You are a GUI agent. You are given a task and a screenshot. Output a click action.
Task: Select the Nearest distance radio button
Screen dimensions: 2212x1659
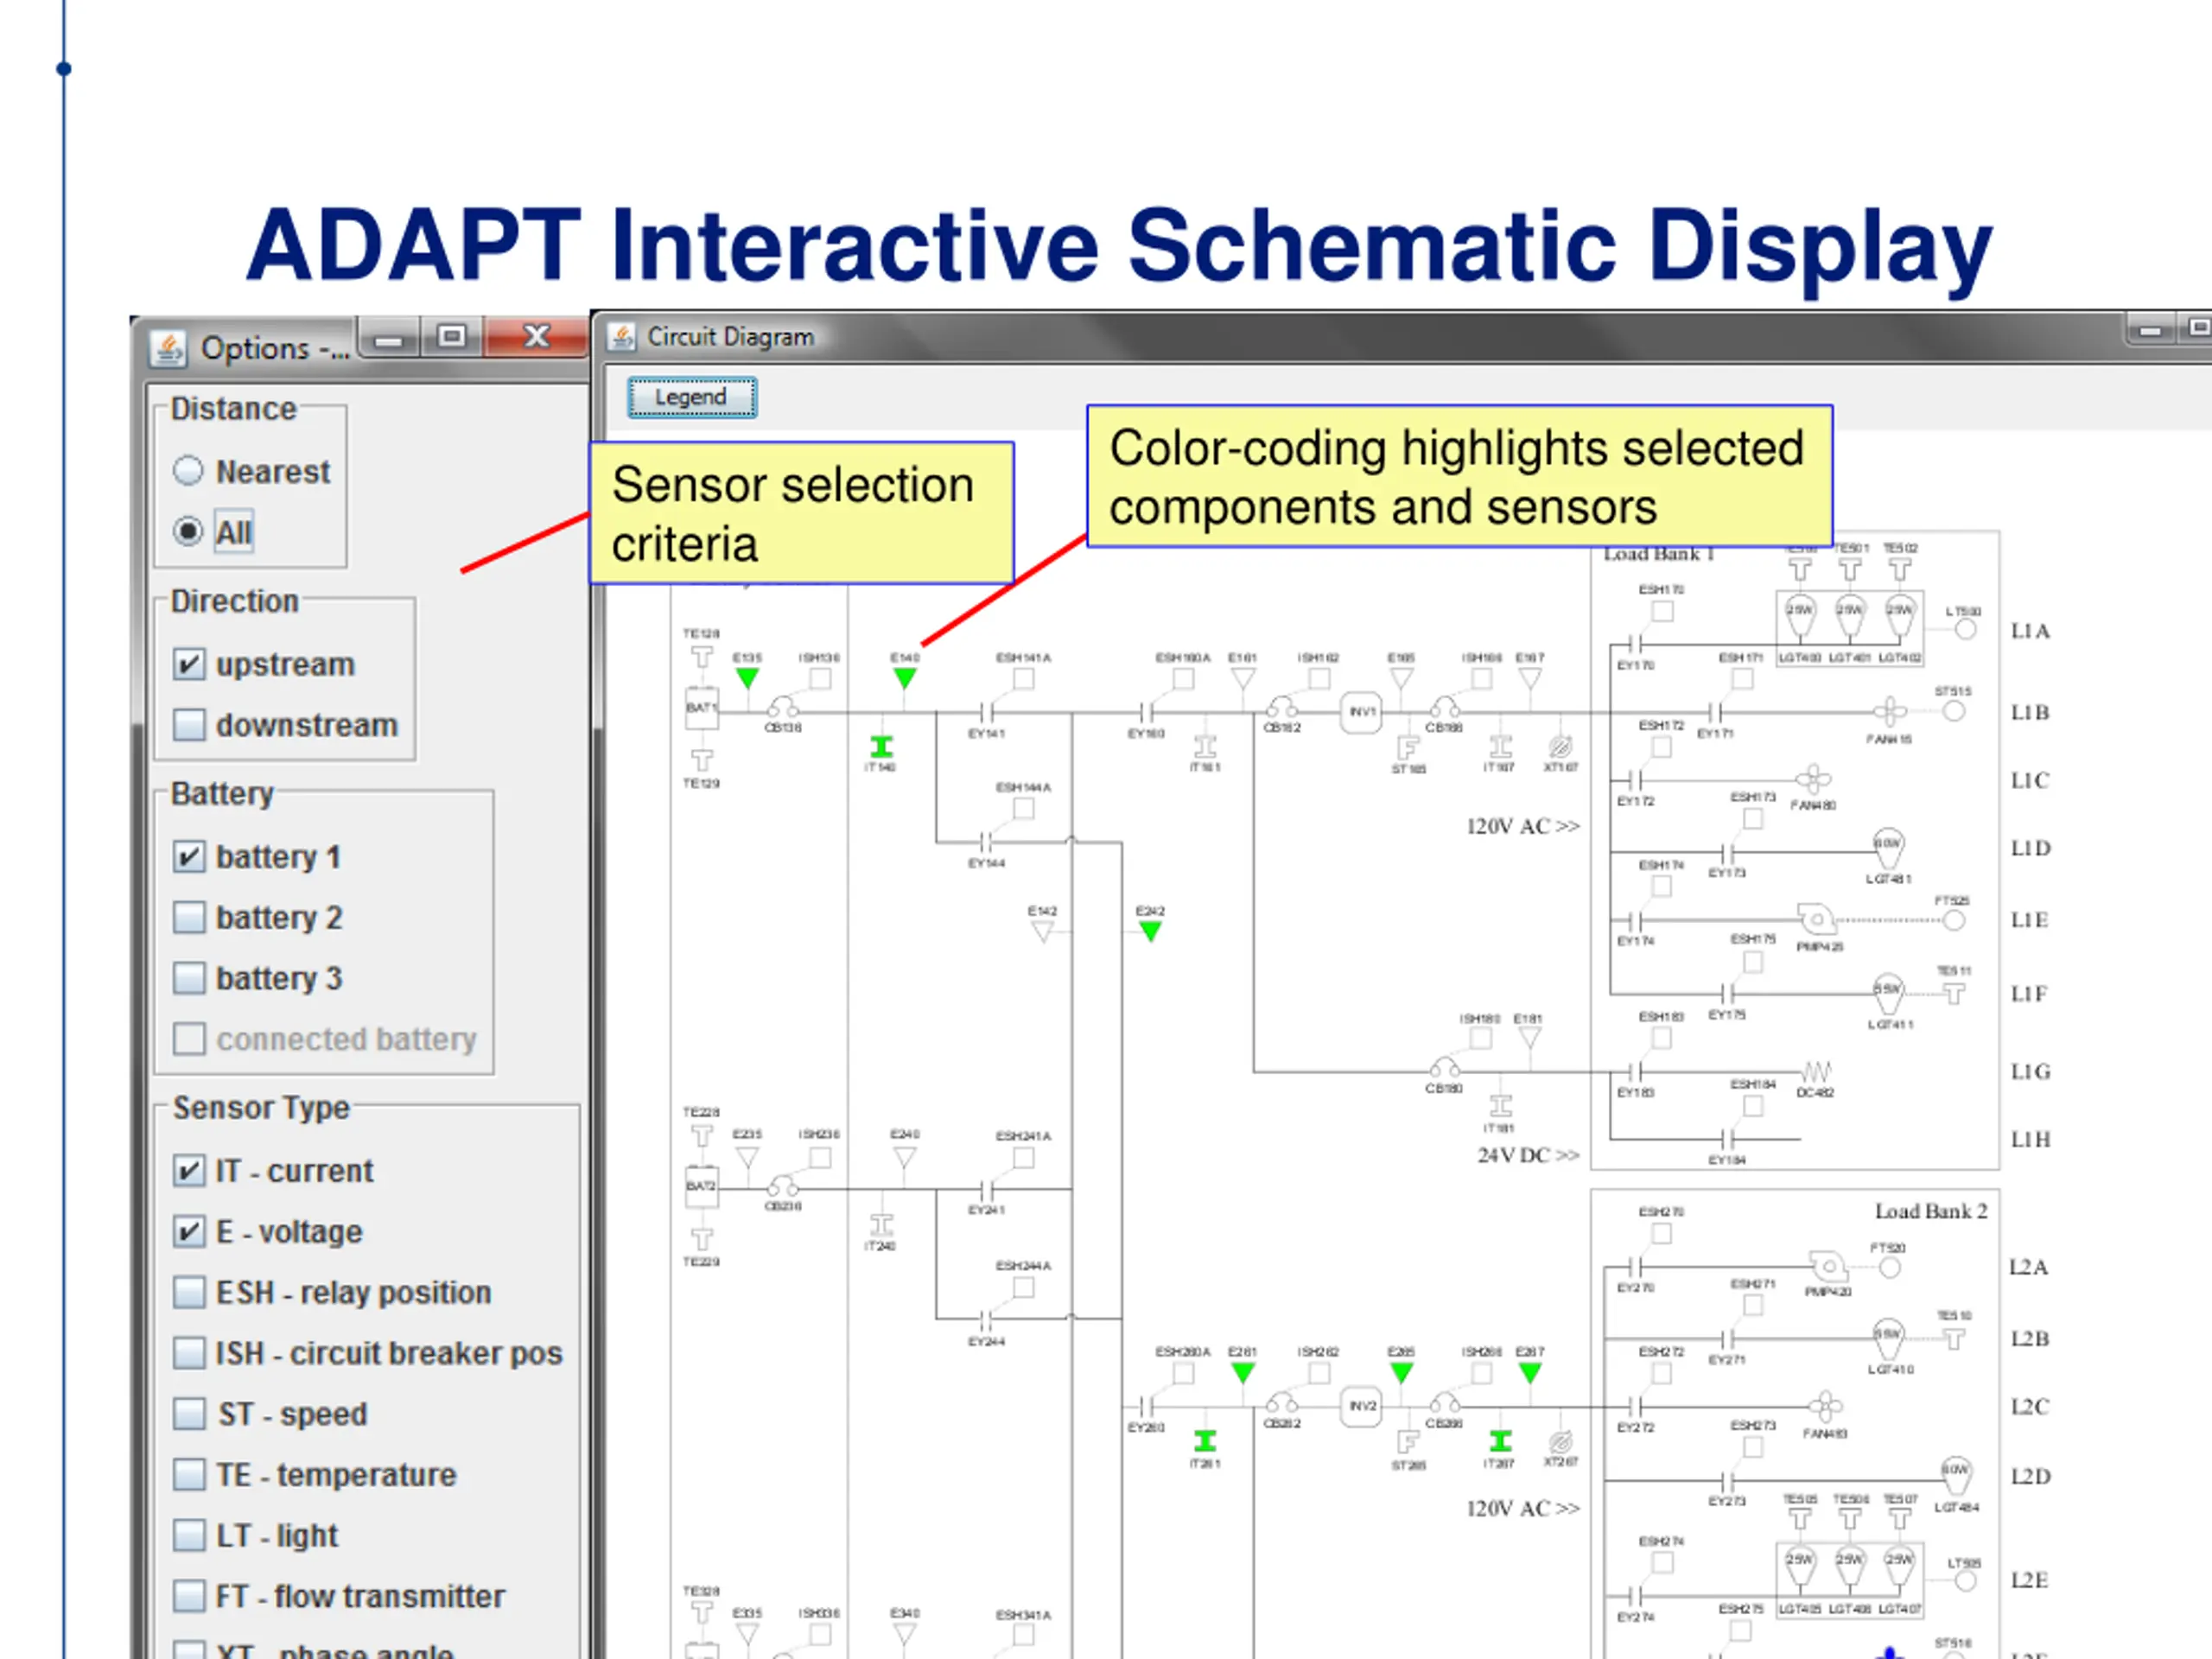coord(188,470)
